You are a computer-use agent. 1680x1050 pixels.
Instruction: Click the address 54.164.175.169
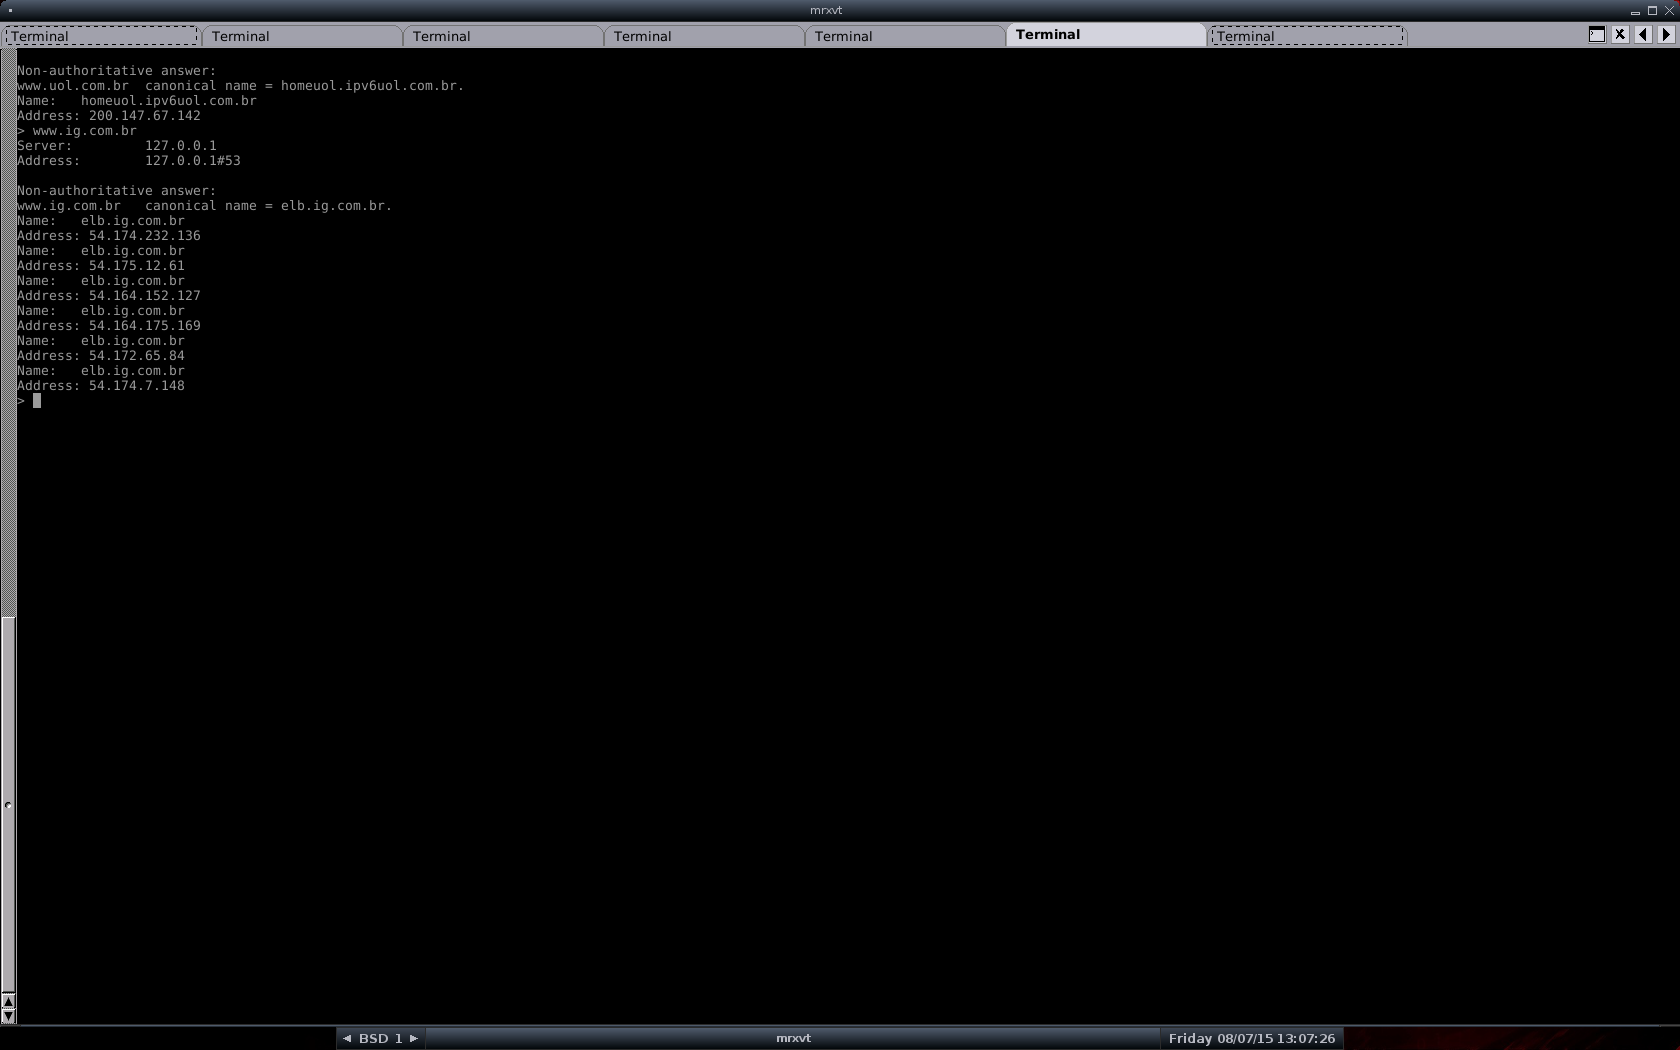click(145, 326)
